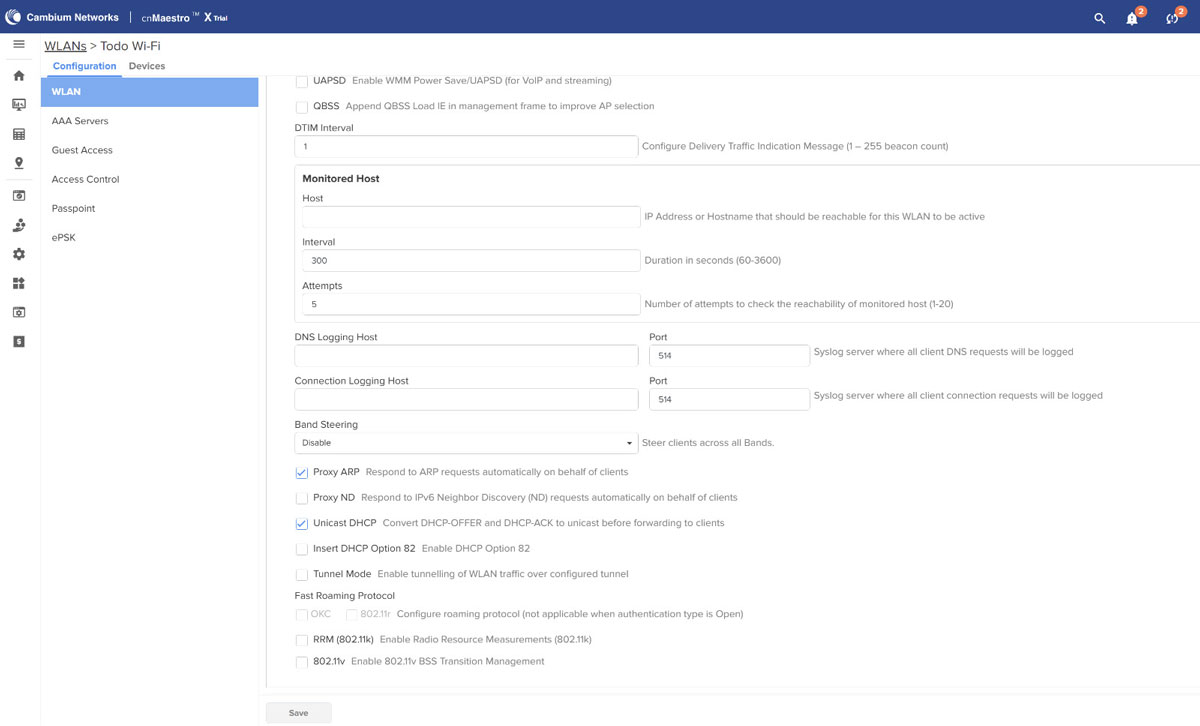Viewport: 1200px width, 726px height.
Task: Select AAA Servers in the side menu
Action: click(x=80, y=121)
